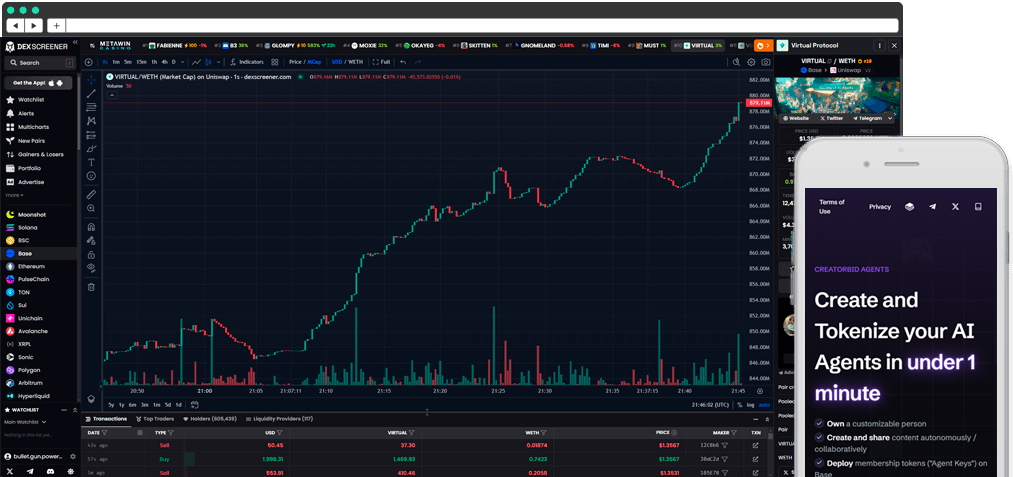Undo the last chart action
This screenshot has width=1013, height=477.
[x=403, y=62]
